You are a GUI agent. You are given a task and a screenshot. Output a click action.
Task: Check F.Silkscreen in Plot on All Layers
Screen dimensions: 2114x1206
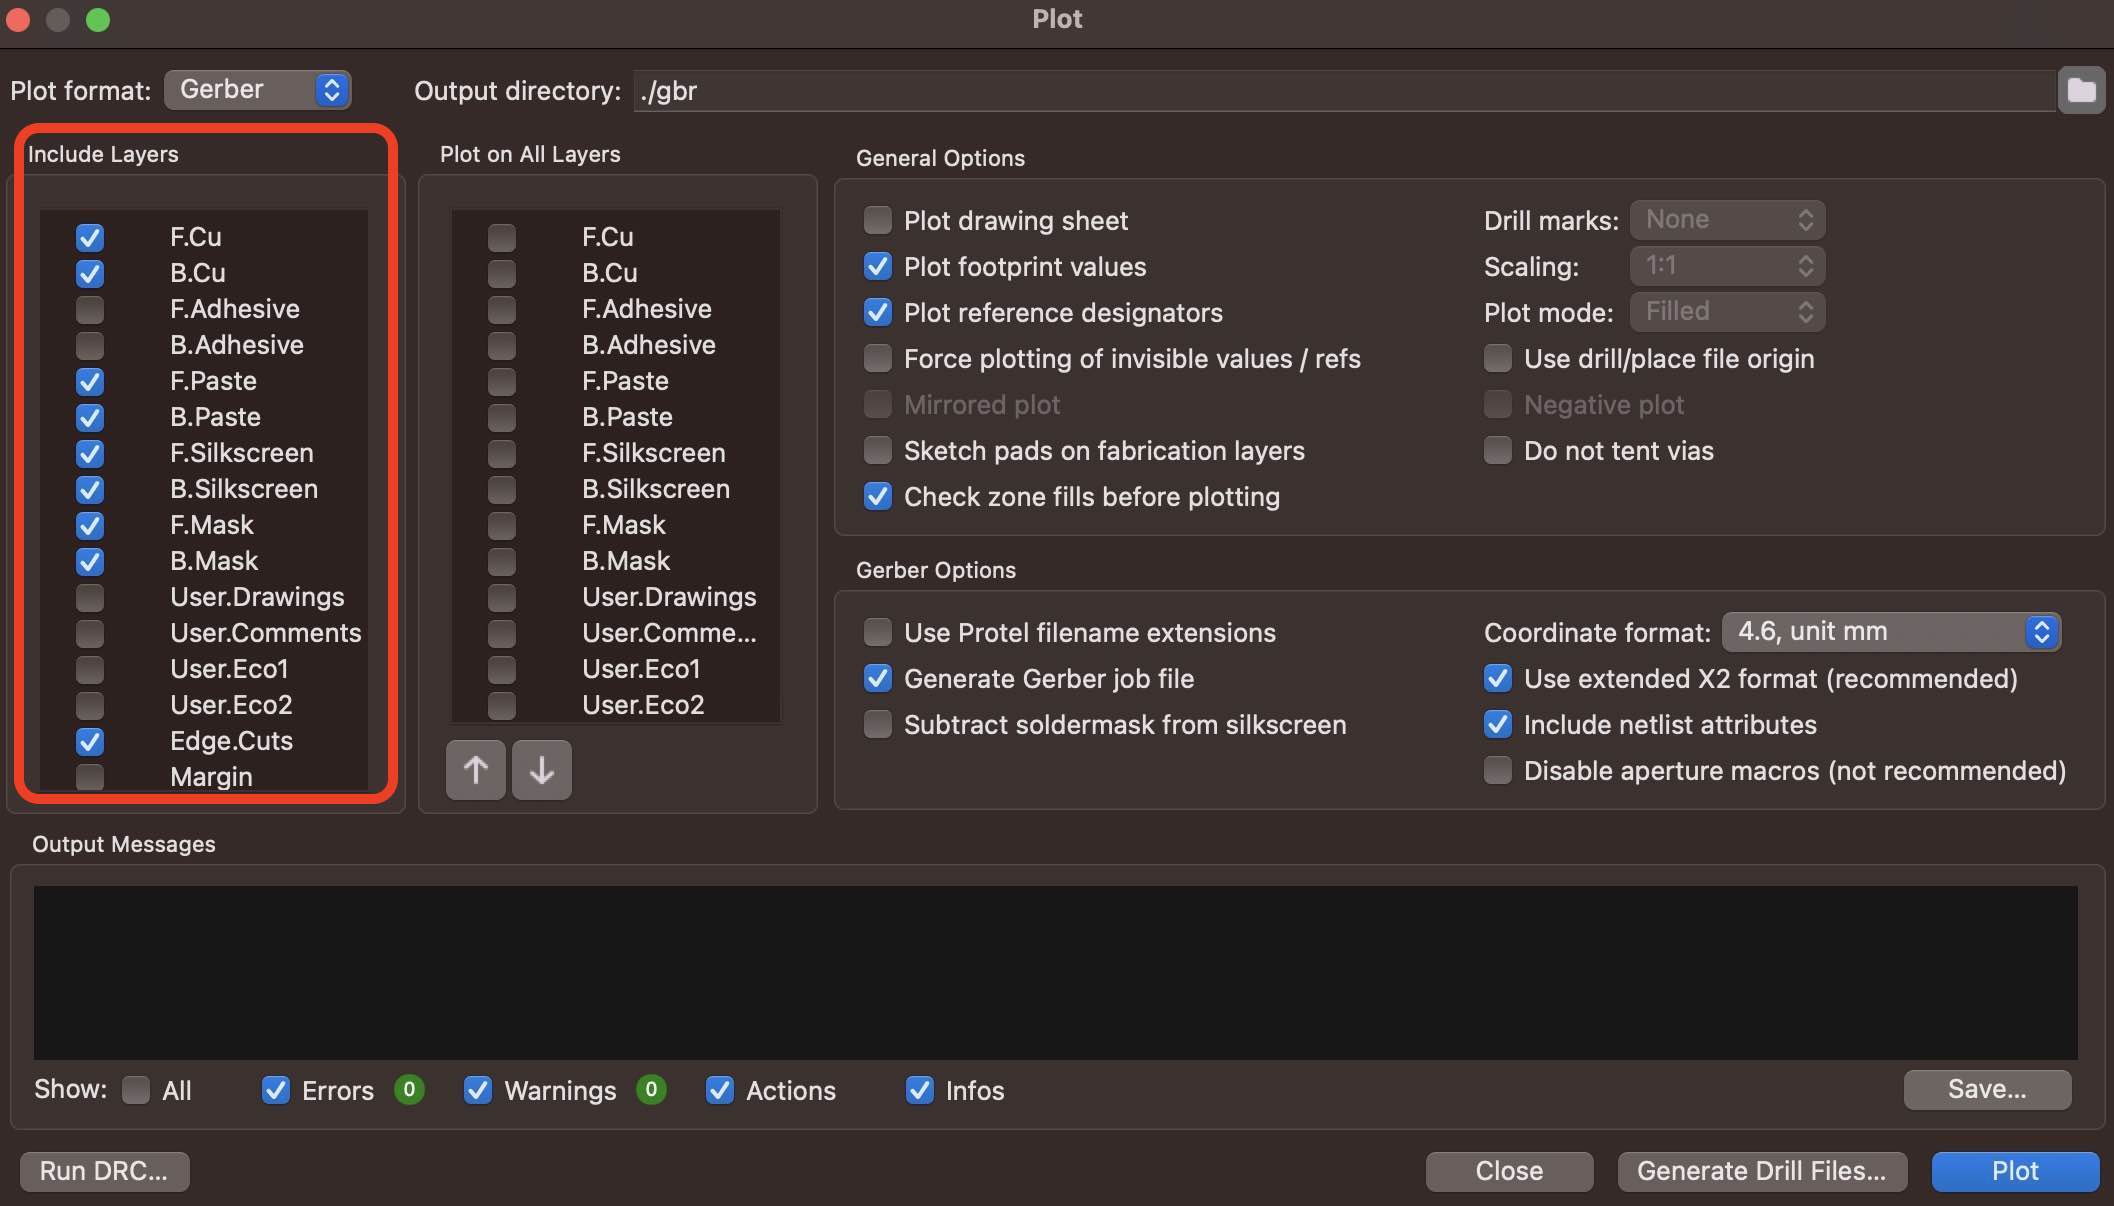click(502, 453)
